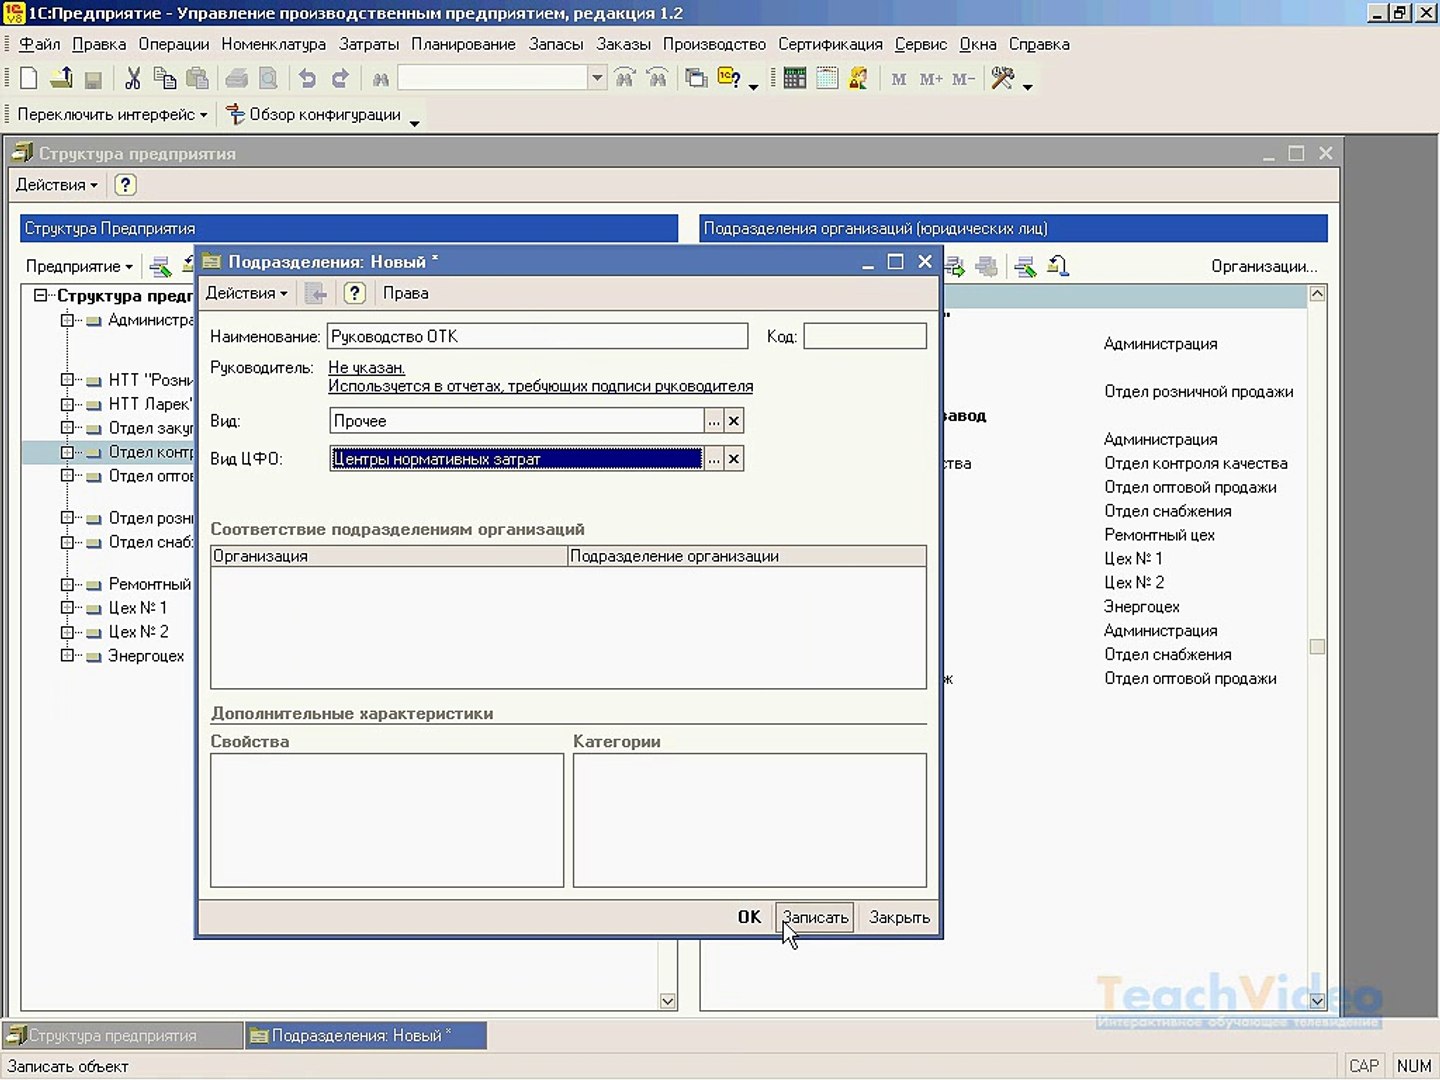
Task: Open the Номенклатура menu
Action: click(274, 44)
